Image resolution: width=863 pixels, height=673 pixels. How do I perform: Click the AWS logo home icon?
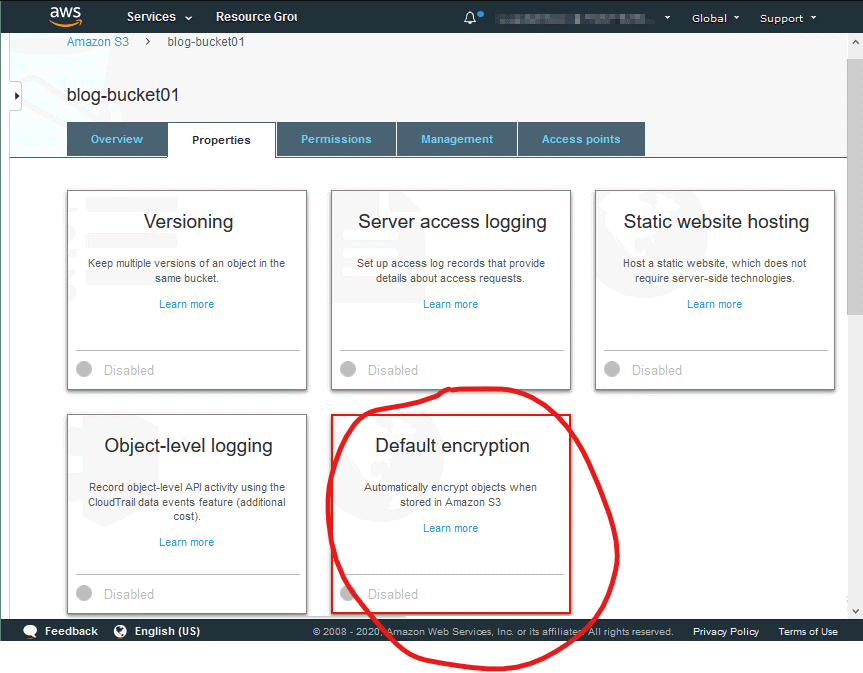tap(65, 17)
